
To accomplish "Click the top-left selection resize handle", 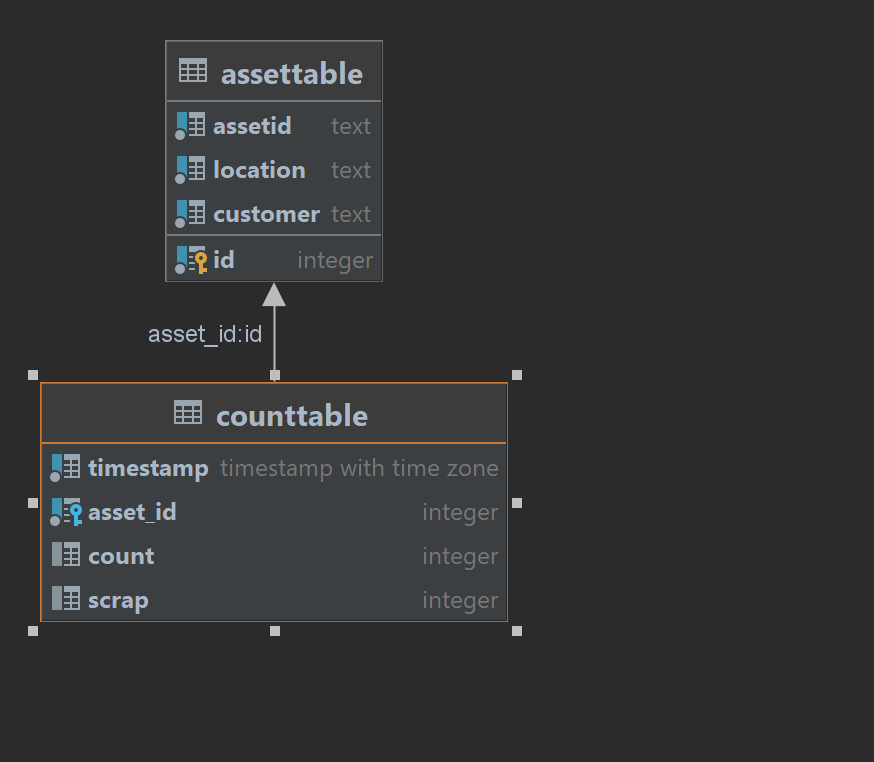I will (x=33, y=375).
